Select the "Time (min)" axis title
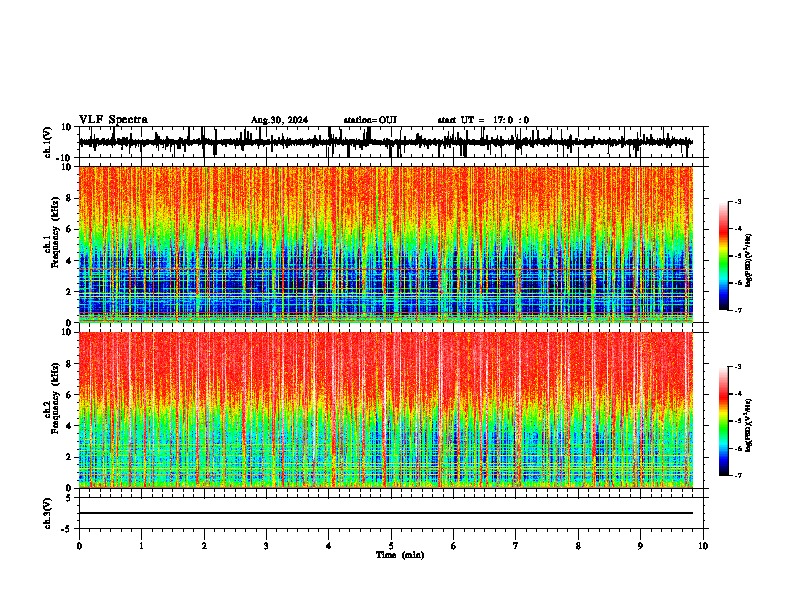Viewport: 792px width, 612px height. point(400,555)
